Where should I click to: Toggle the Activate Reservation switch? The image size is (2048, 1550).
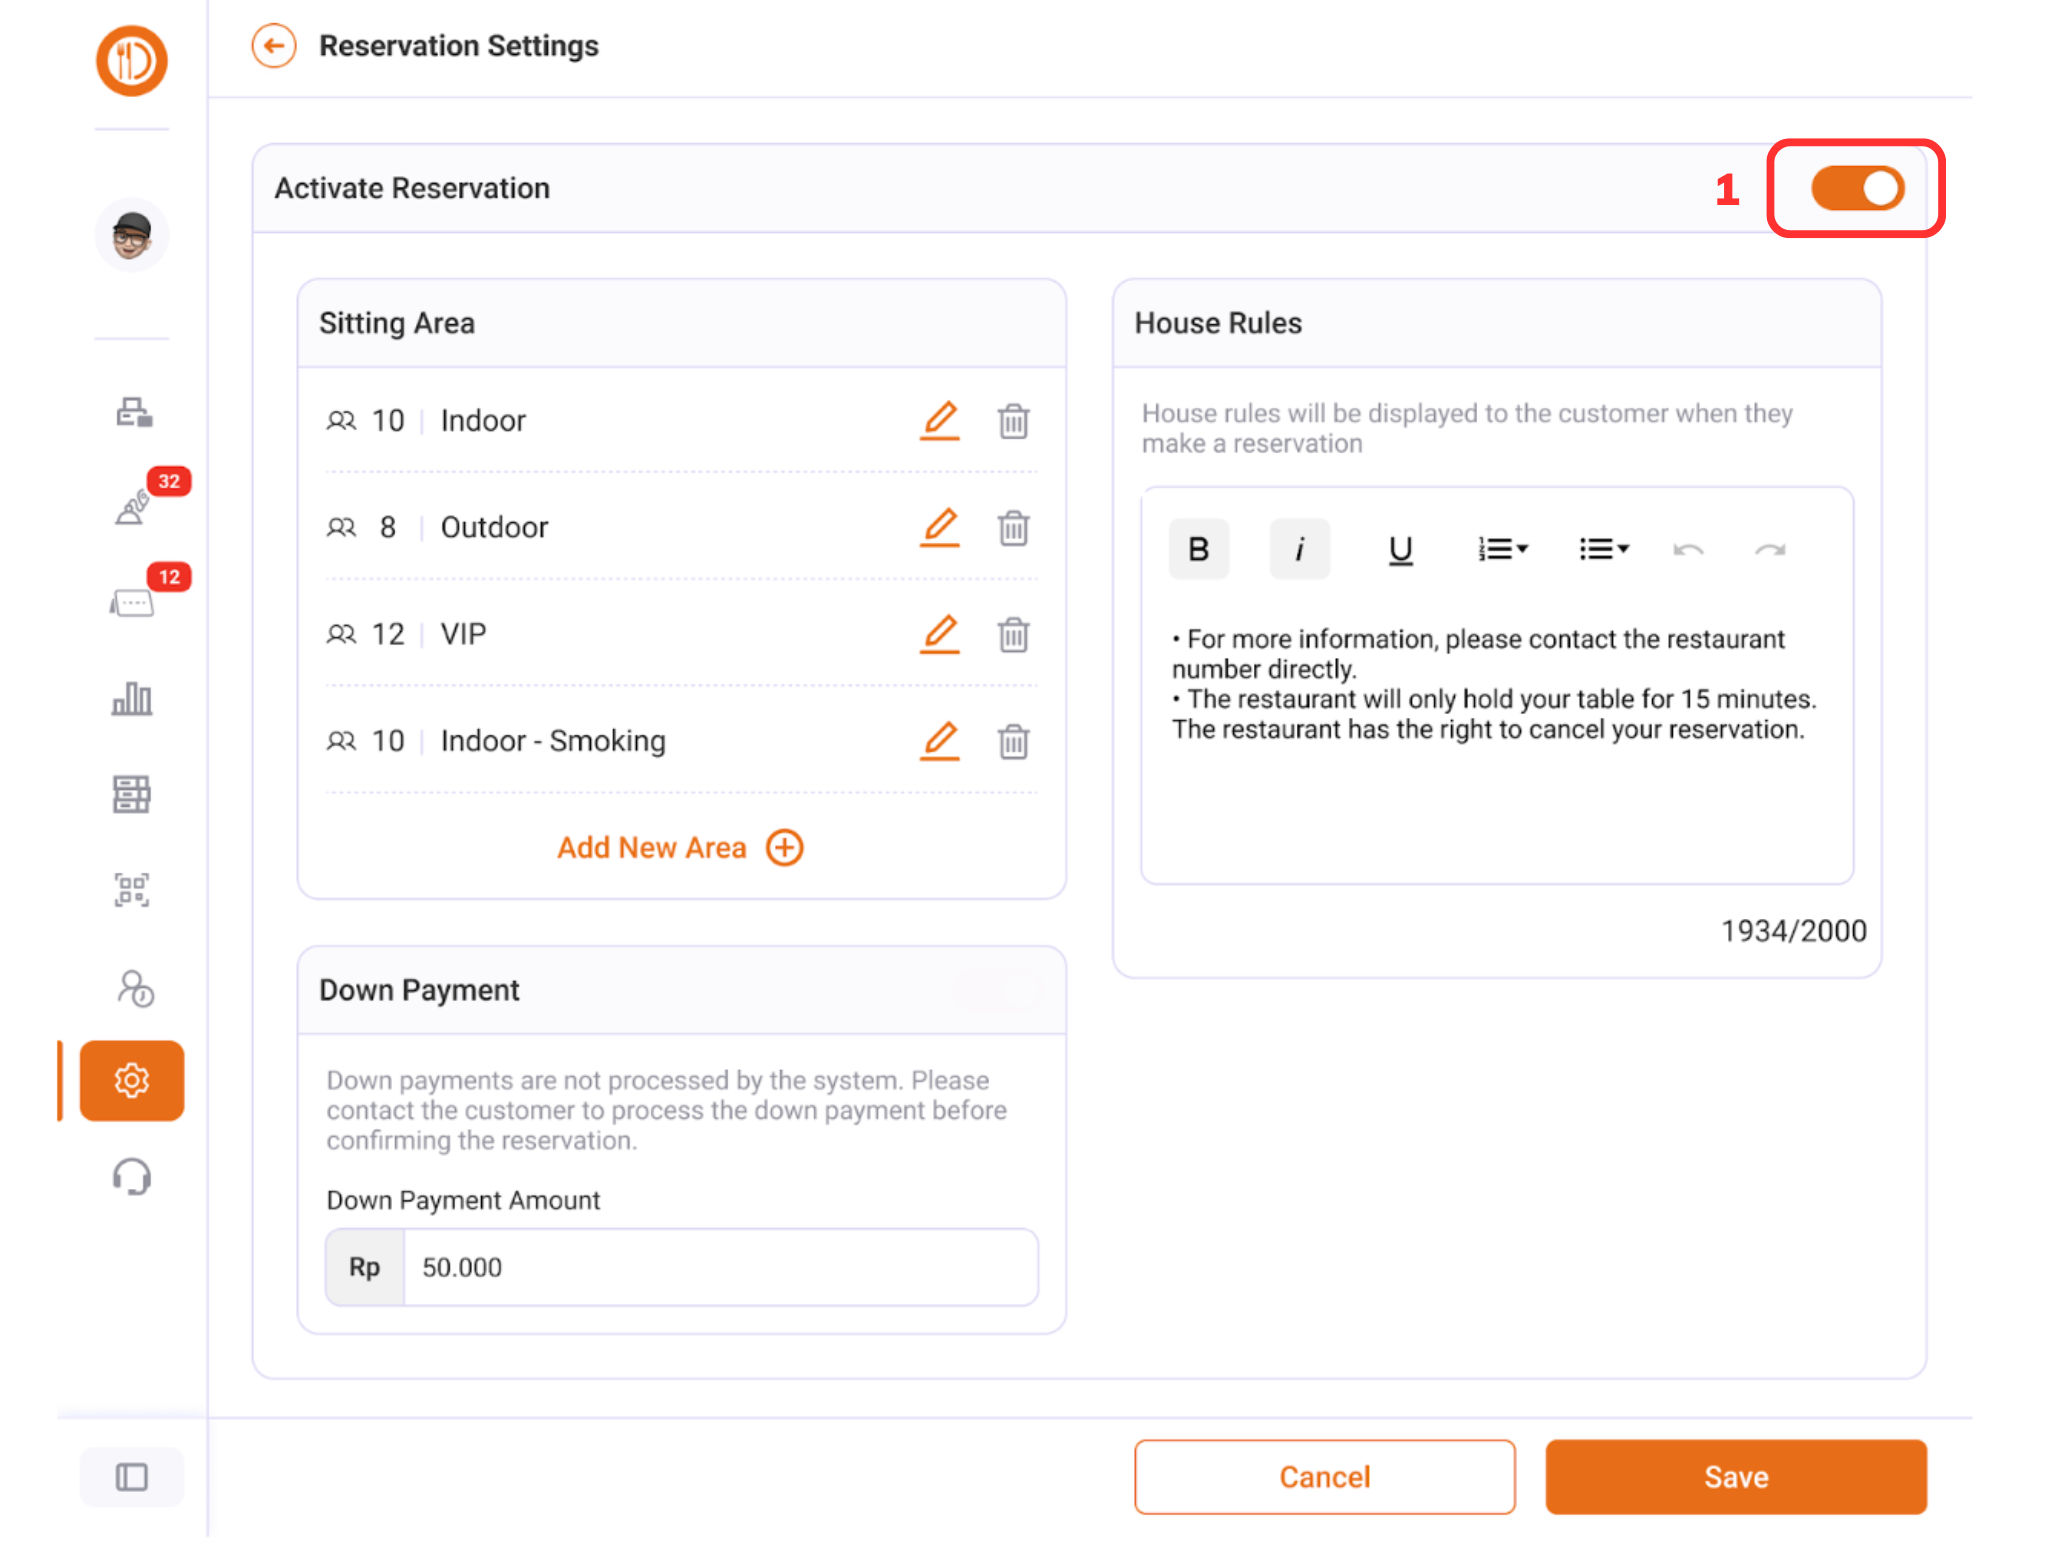(1856, 188)
